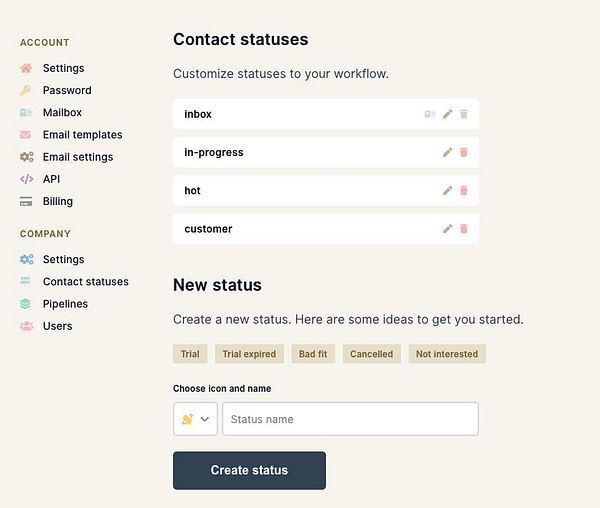Remove the customer status with trash icon

coord(463,229)
